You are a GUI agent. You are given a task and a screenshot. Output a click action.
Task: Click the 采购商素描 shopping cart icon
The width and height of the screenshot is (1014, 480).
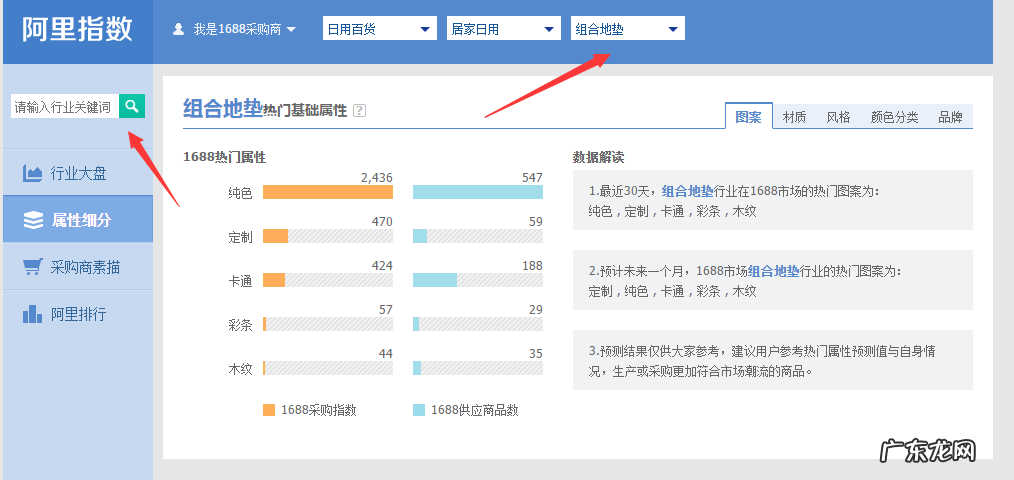(x=32, y=267)
